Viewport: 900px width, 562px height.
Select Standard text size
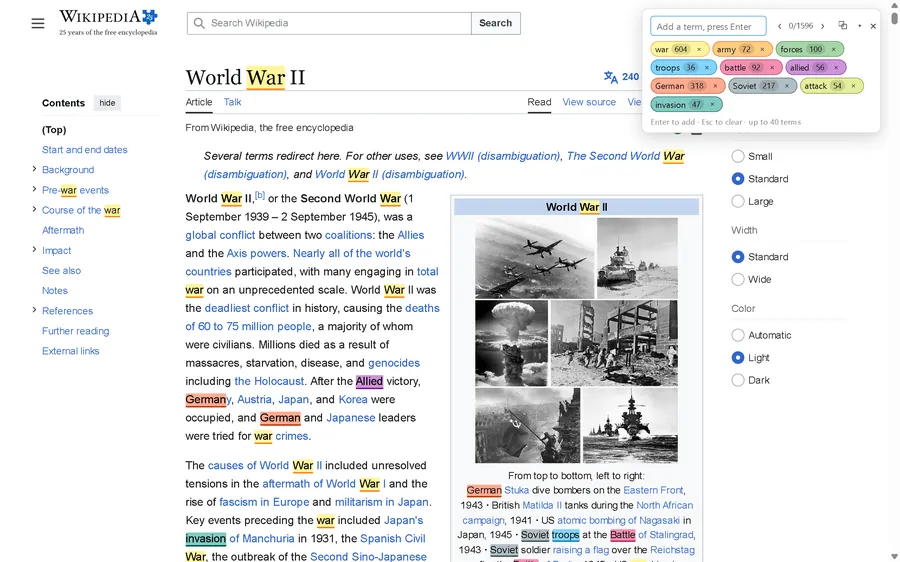point(738,179)
